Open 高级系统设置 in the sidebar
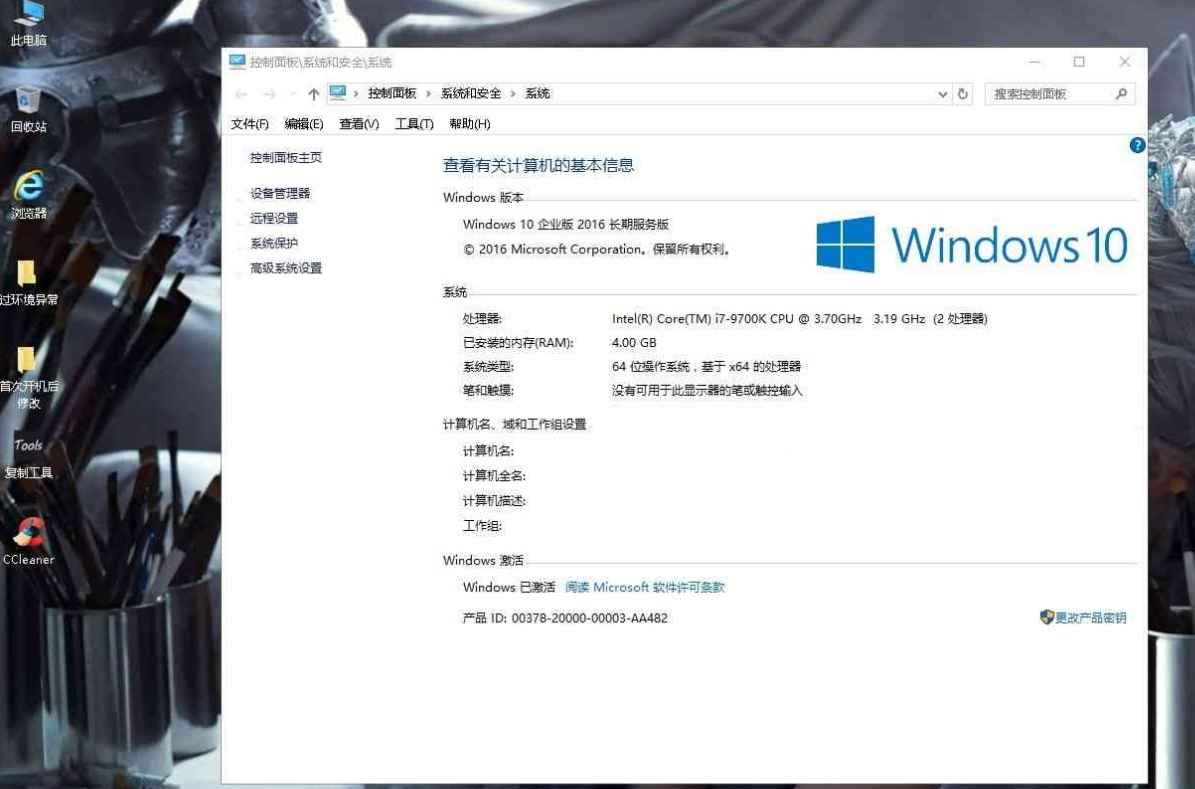The height and width of the screenshot is (789, 1195). tap(287, 268)
